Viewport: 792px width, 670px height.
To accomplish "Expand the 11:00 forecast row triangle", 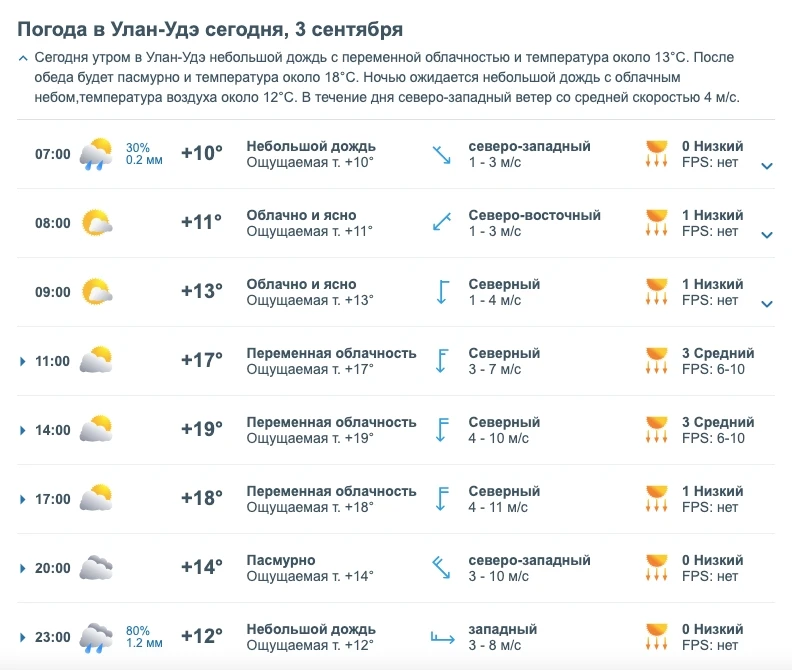I will tap(22, 361).
